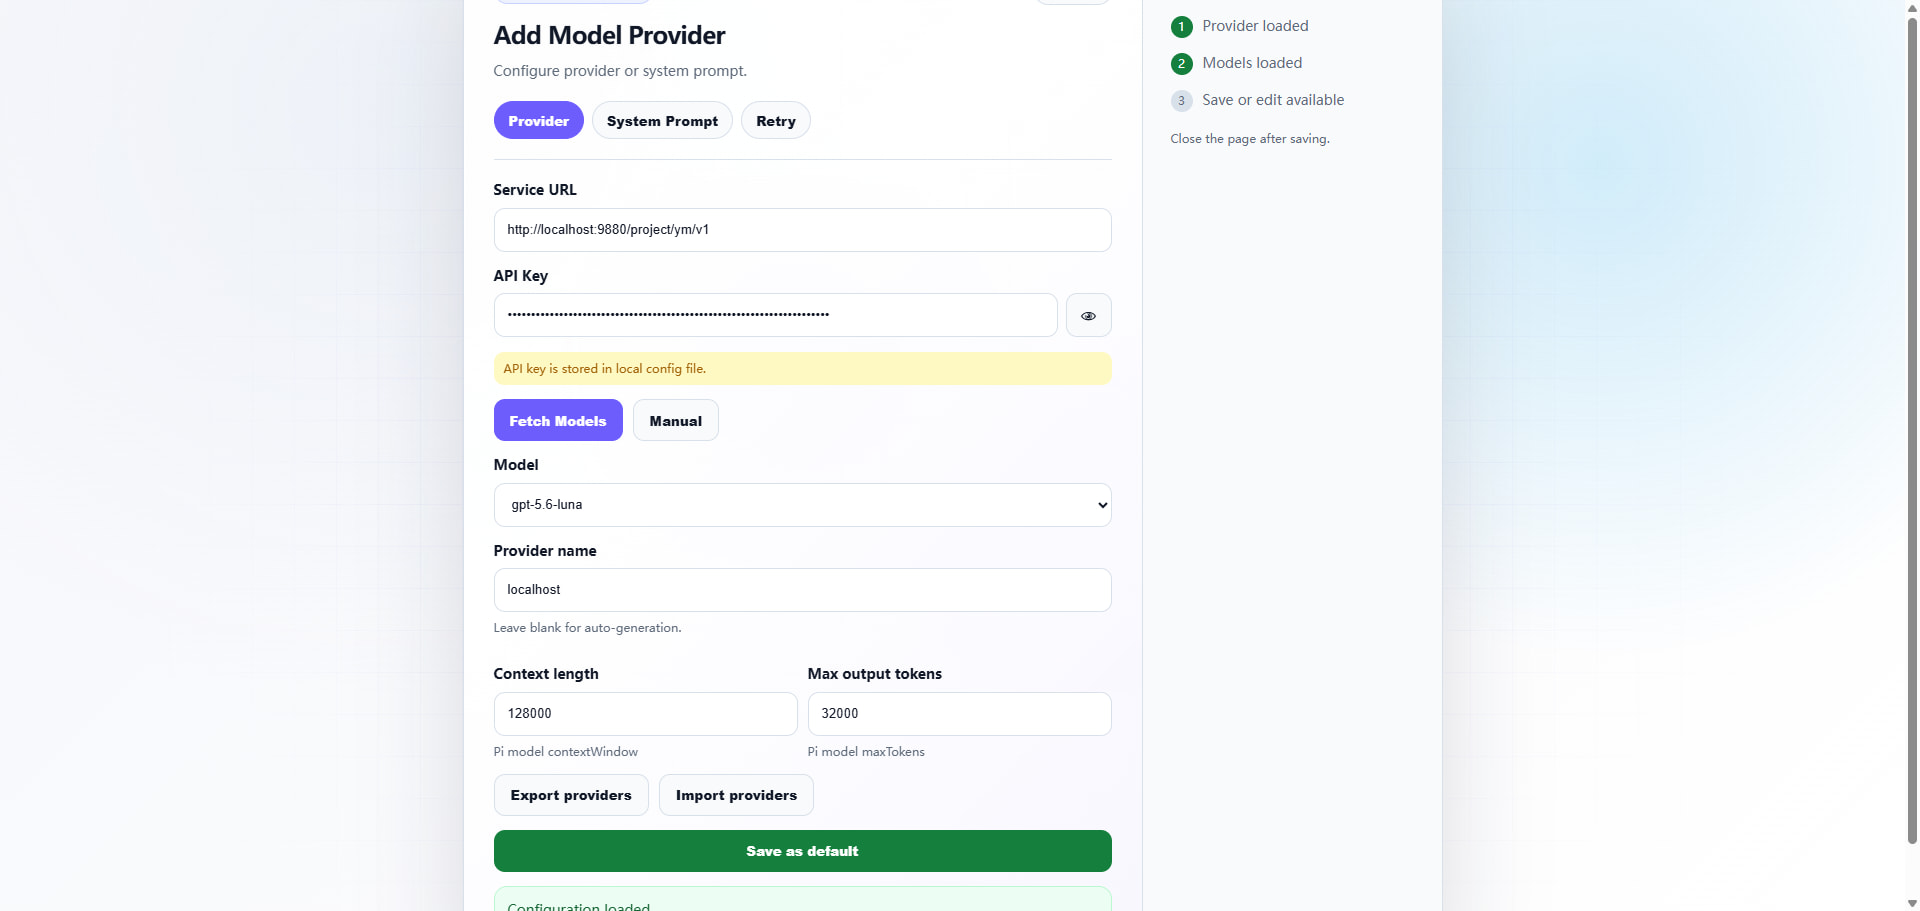Click the Max output tokens input
Viewport: 1920px width, 911px height.
(x=959, y=714)
